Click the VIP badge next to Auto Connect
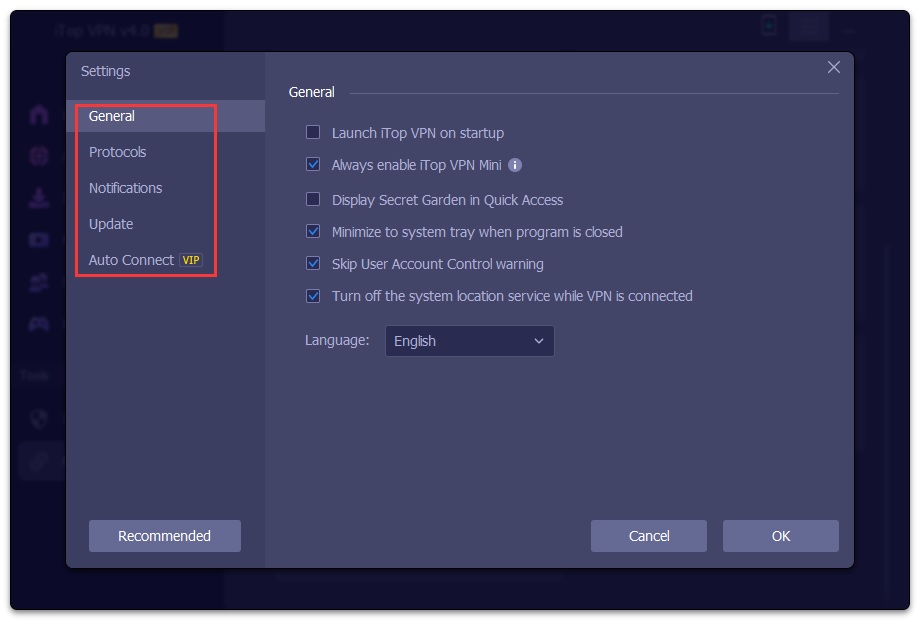The width and height of the screenshot is (920, 620). [x=191, y=260]
